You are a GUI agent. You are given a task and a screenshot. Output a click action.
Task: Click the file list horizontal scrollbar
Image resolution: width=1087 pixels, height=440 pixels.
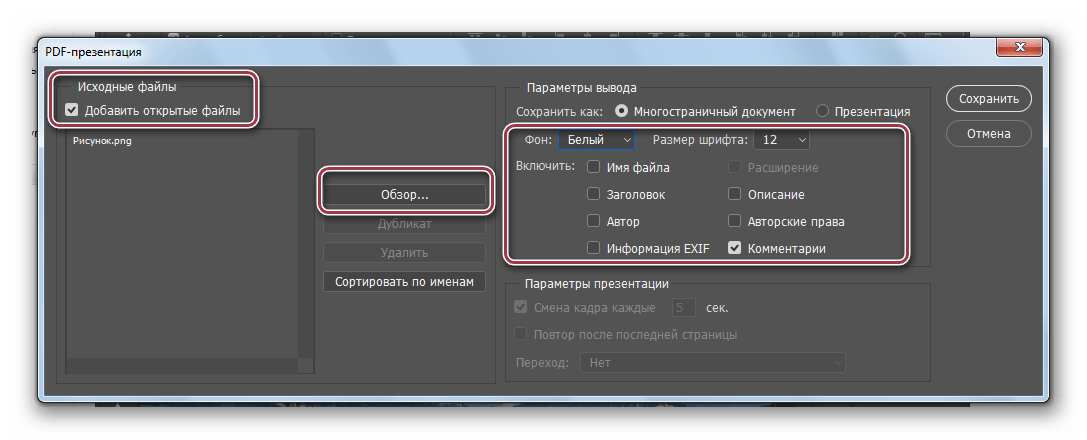[182, 366]
